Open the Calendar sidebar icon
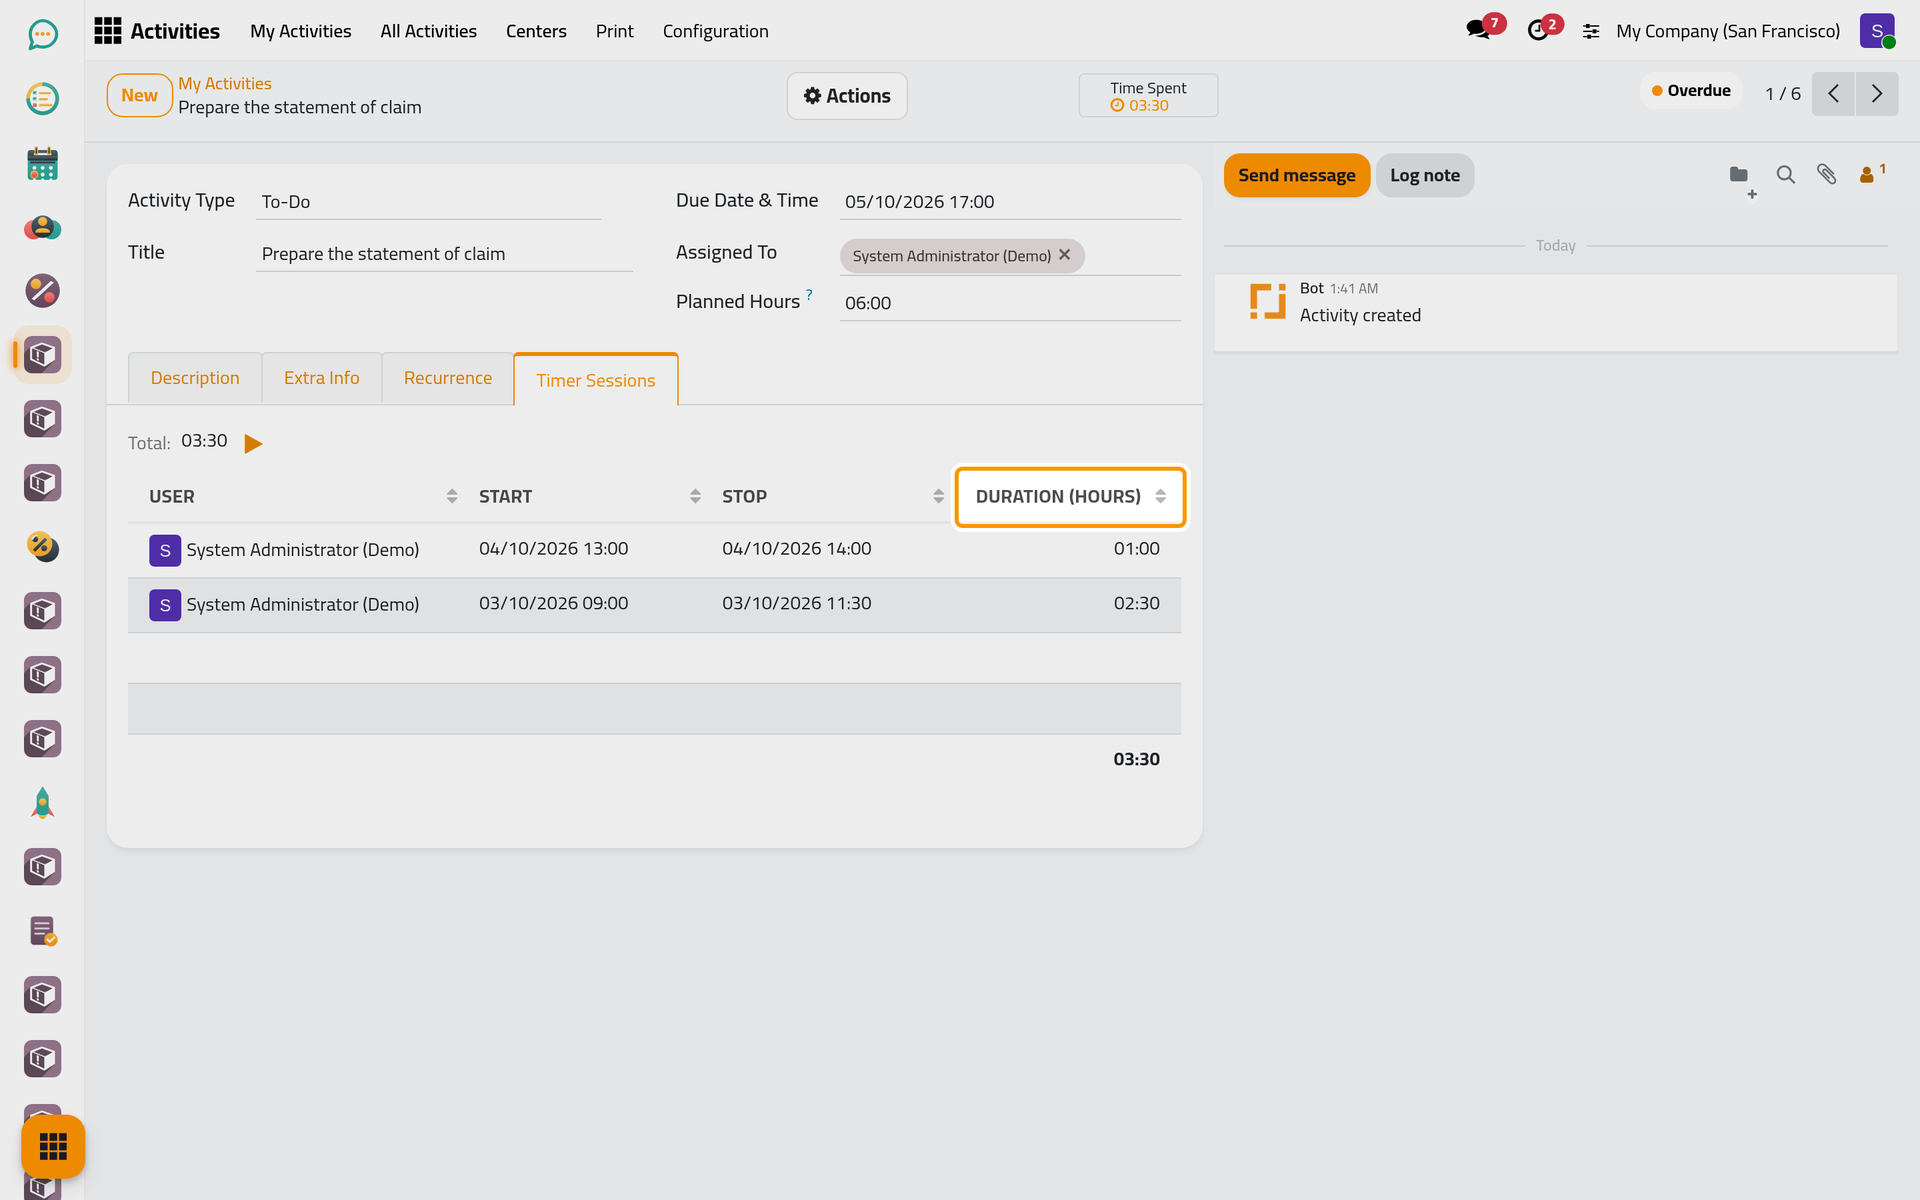The image size is (1920, 1200). coord(42,163)
